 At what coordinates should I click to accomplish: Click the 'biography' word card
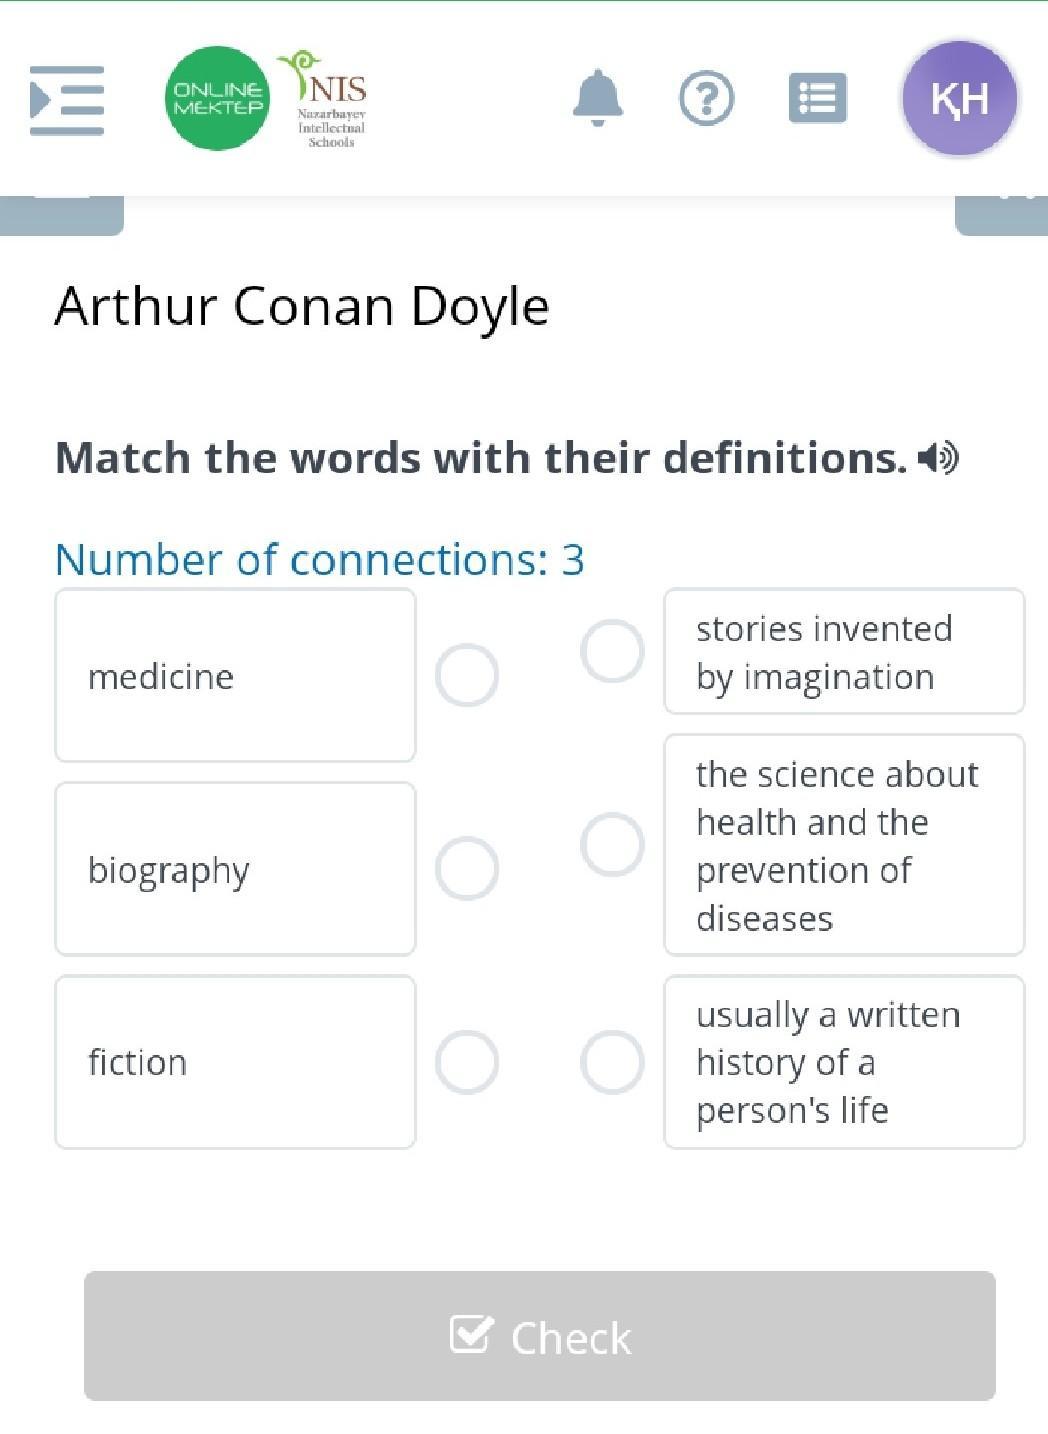click(235, 868)
